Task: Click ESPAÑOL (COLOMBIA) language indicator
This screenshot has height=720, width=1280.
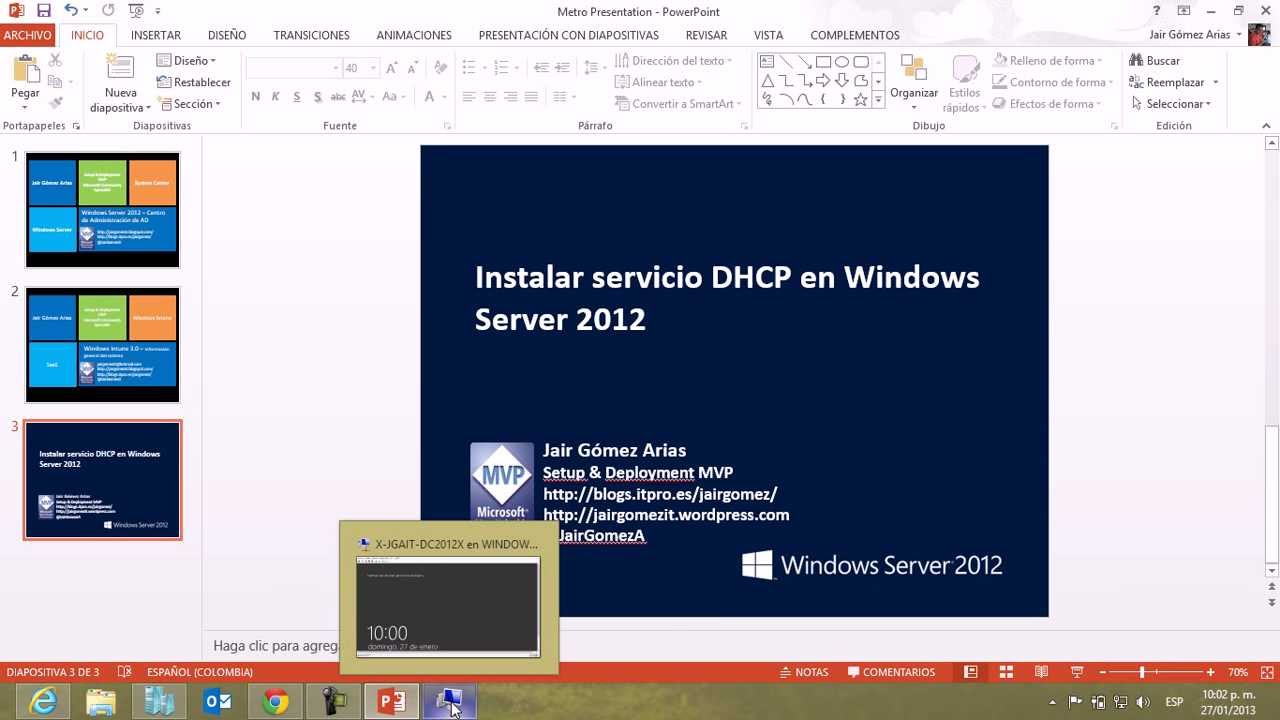Action: (200, 672)
